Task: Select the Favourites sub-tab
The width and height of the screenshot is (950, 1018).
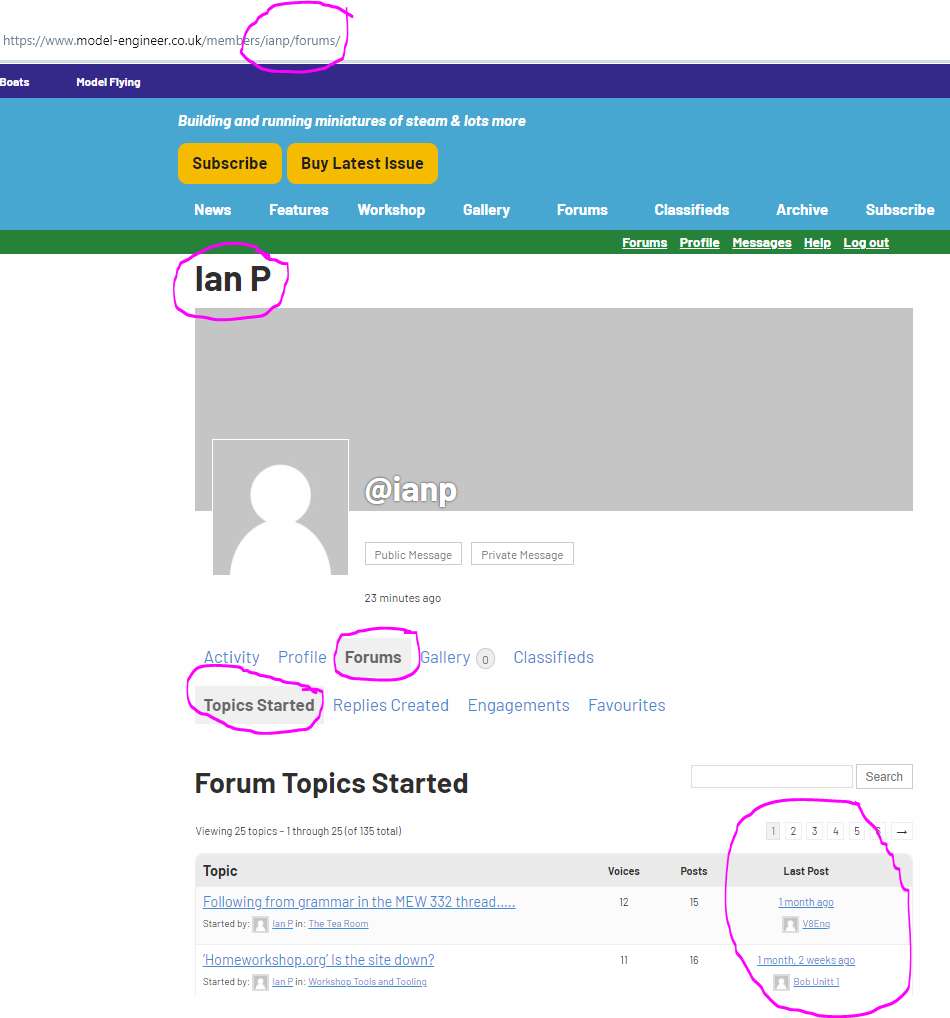Action: tap(627, 705)
